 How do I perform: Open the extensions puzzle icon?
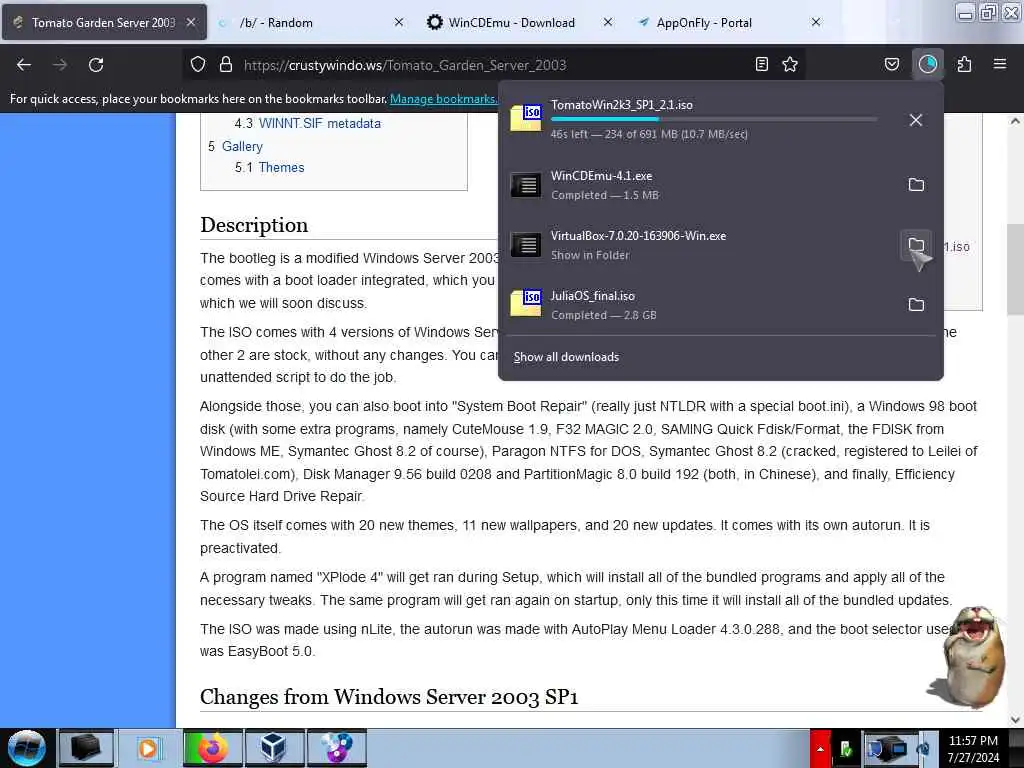[x=964, y=64]
